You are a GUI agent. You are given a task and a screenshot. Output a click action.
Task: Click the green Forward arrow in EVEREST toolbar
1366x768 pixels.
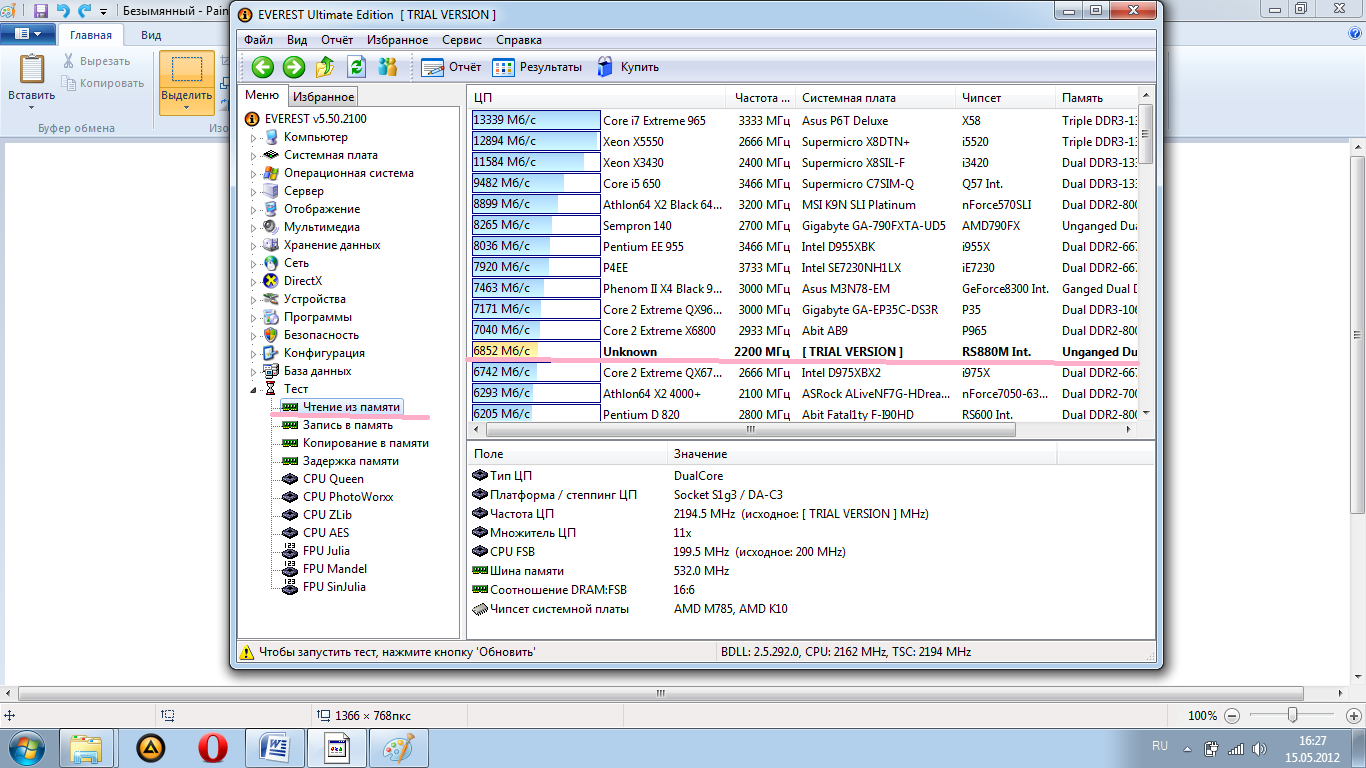(x=293, y=67)
